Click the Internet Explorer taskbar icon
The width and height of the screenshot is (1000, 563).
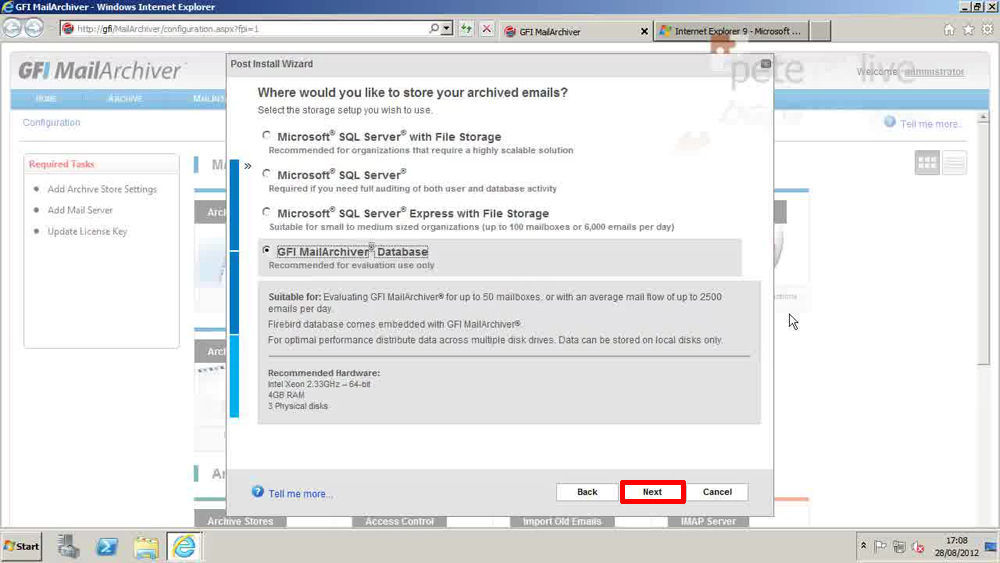(184, 546)
